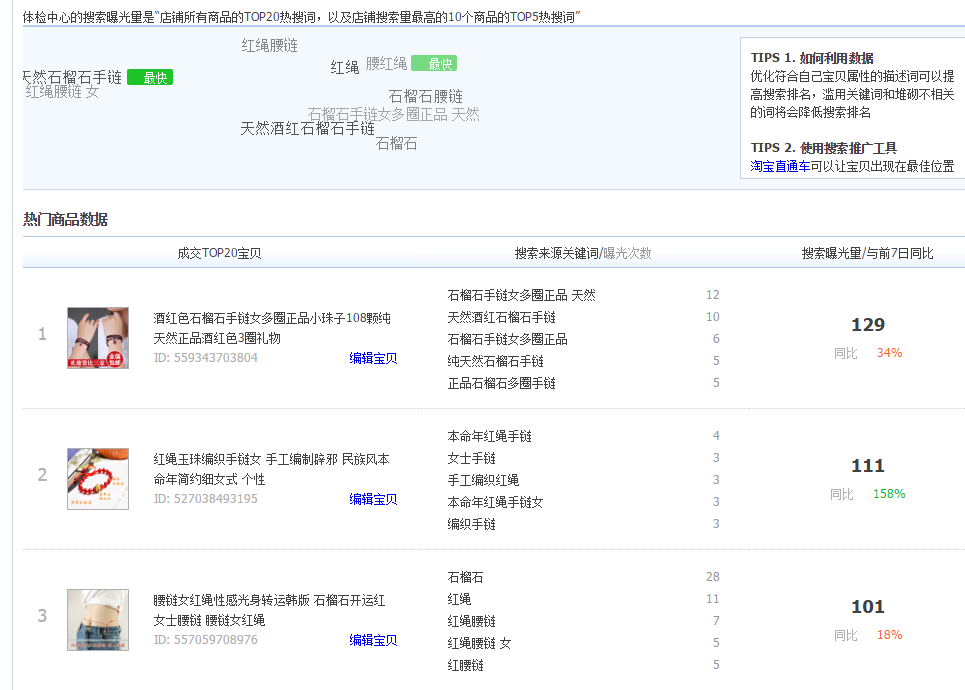Click the 纯天然石榴石手链 keyword in product 1's list

[x=495, y=361]
